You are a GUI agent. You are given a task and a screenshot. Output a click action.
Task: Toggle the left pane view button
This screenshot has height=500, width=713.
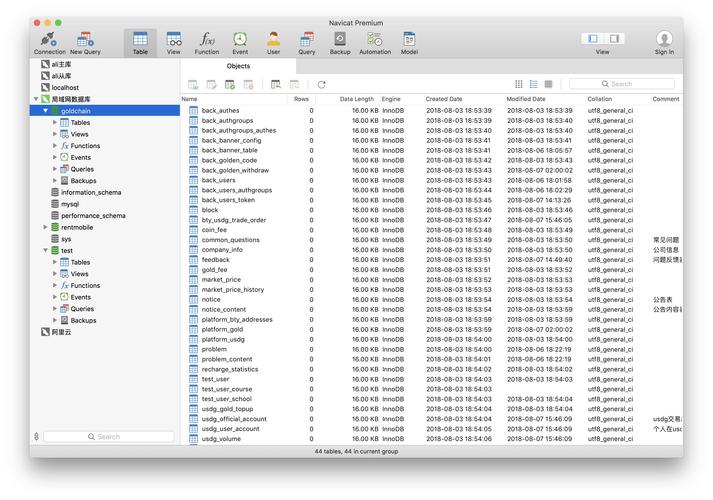pos(592,39)
